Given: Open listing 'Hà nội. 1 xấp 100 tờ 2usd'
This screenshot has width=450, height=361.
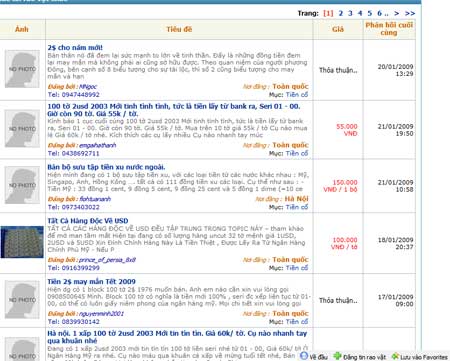Looking at the screenshot, I should pyautogui.click(x=177, y=337).
